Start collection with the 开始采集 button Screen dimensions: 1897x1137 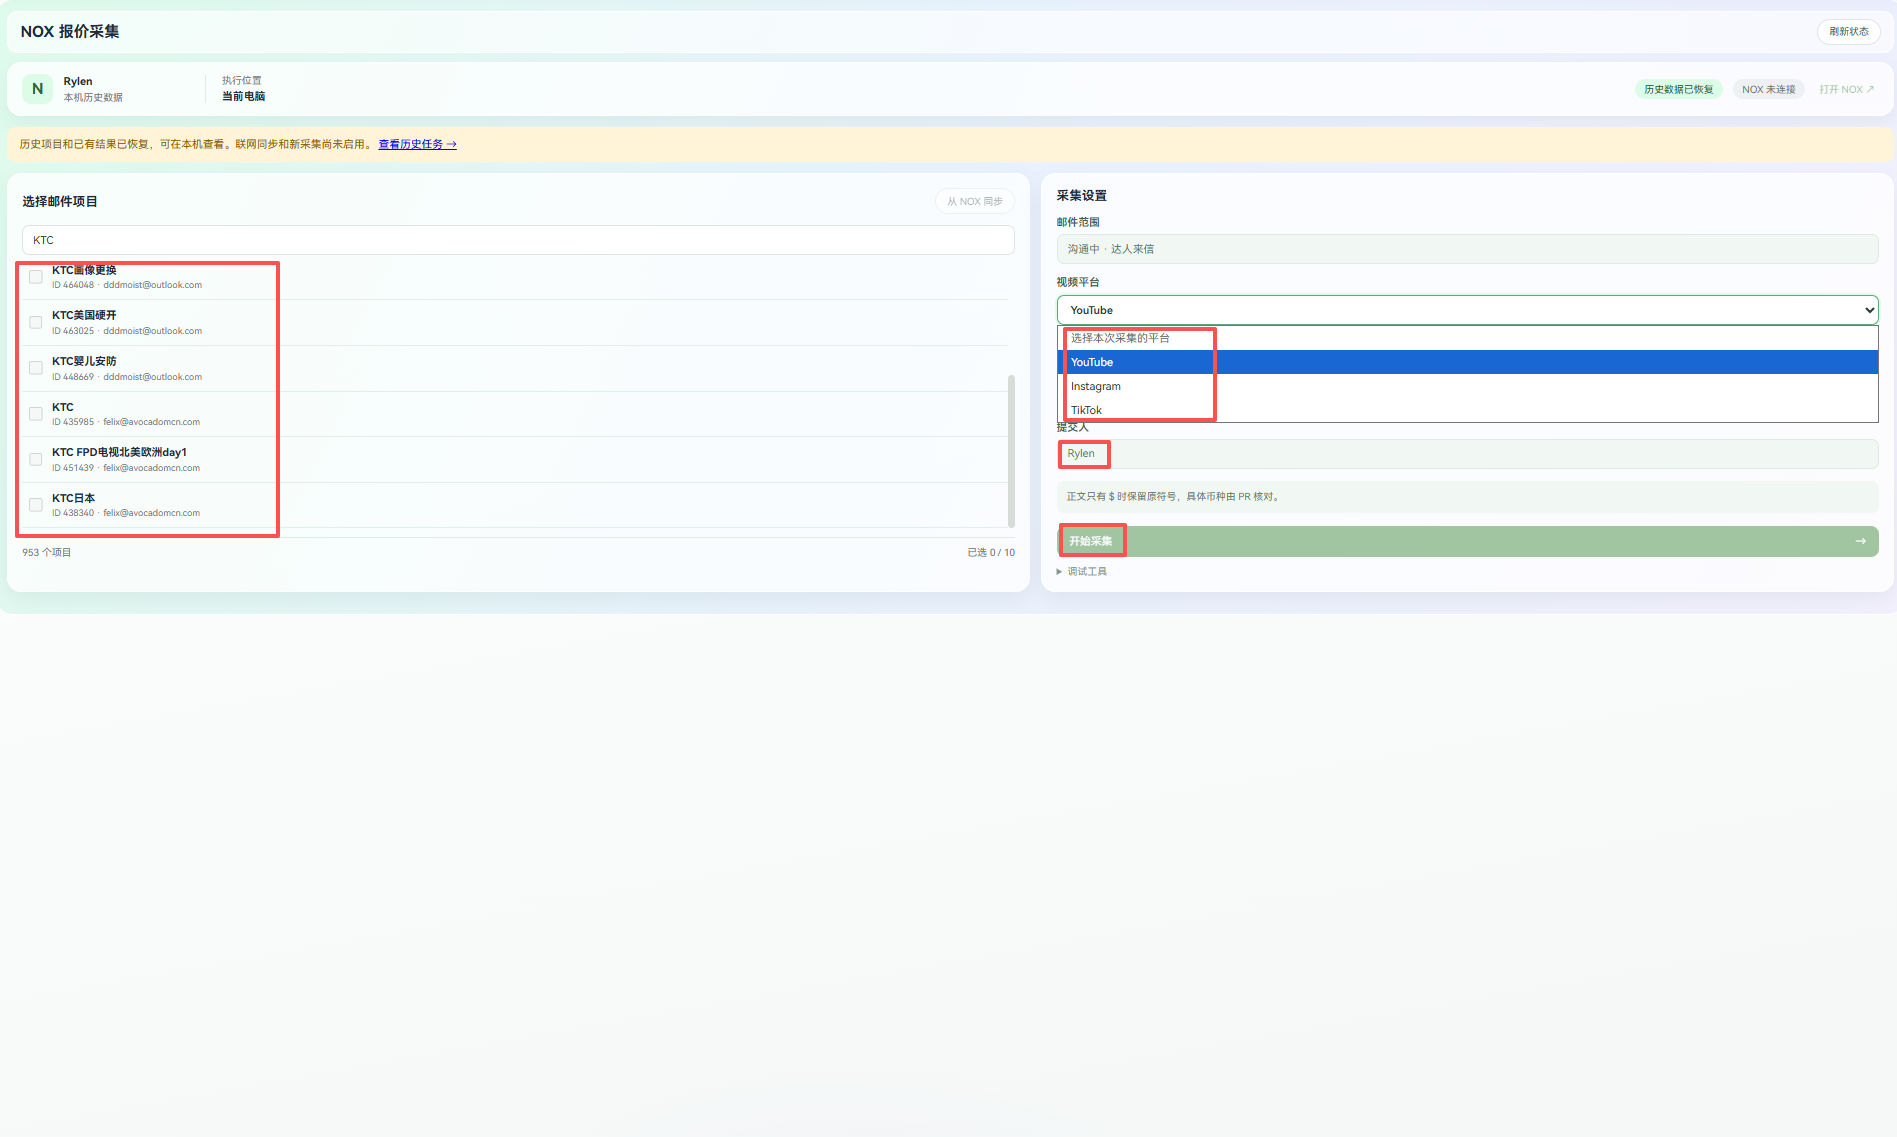point(1467,541)
